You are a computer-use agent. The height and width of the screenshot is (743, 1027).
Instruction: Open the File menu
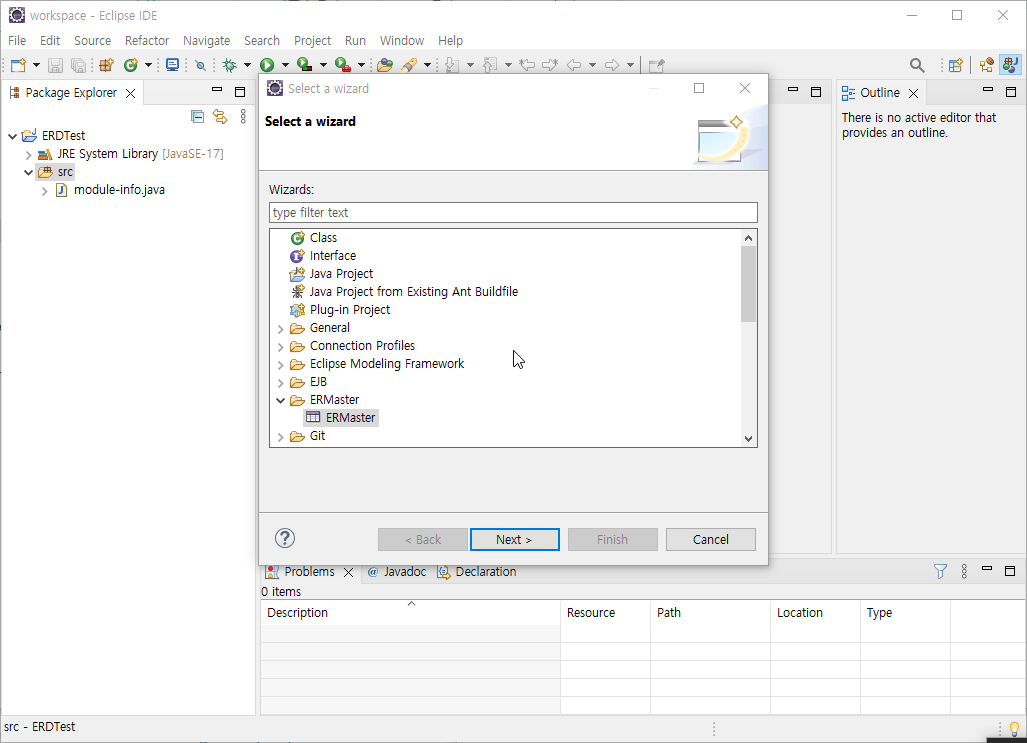pyautogui.click(x=17, y=41)
